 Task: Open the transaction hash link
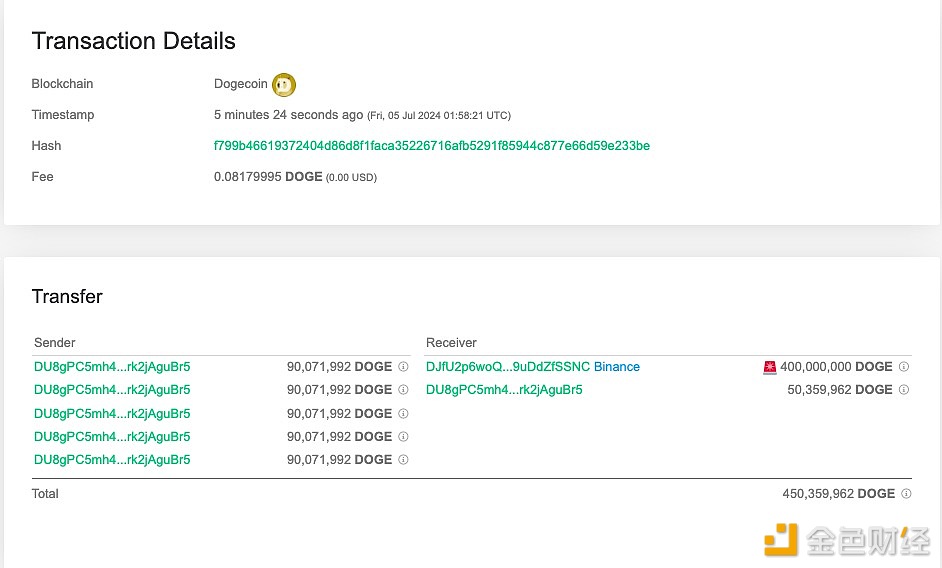click(431, 146)
